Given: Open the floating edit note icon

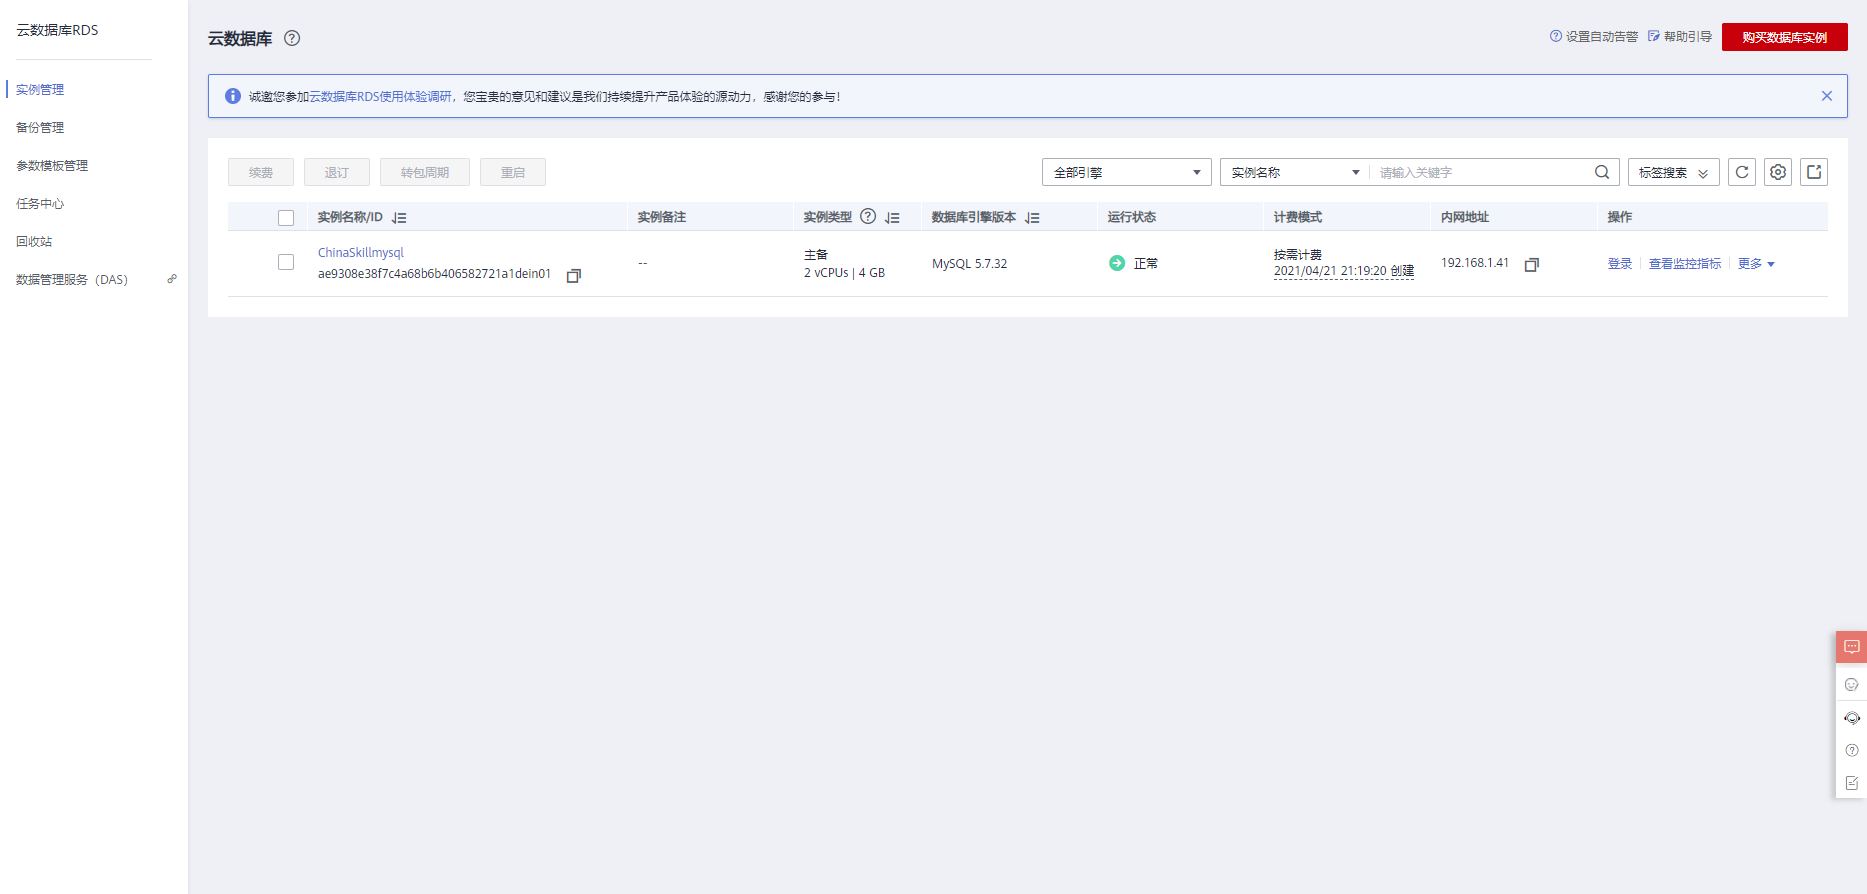Looking at the screenshot, I should pyautogui.click(x=1851, y=783).
